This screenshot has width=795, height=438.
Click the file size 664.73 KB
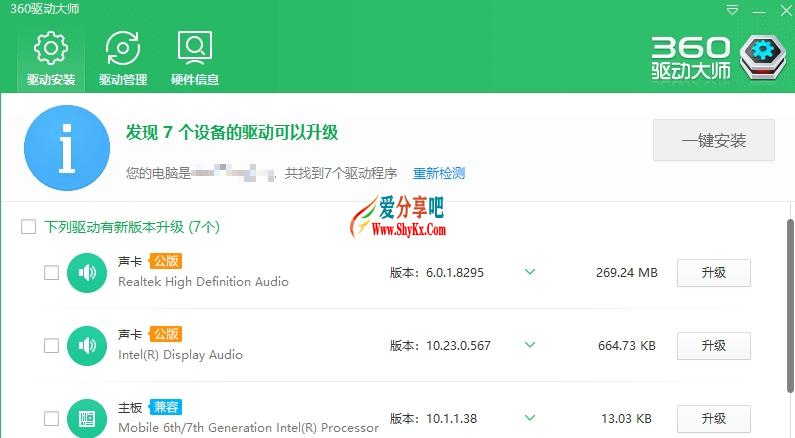pos(627,346)
